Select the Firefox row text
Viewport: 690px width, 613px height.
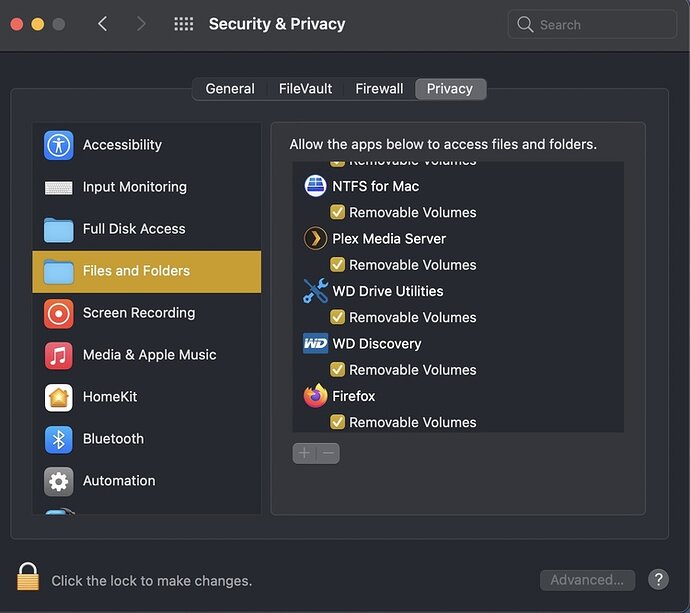354,396
